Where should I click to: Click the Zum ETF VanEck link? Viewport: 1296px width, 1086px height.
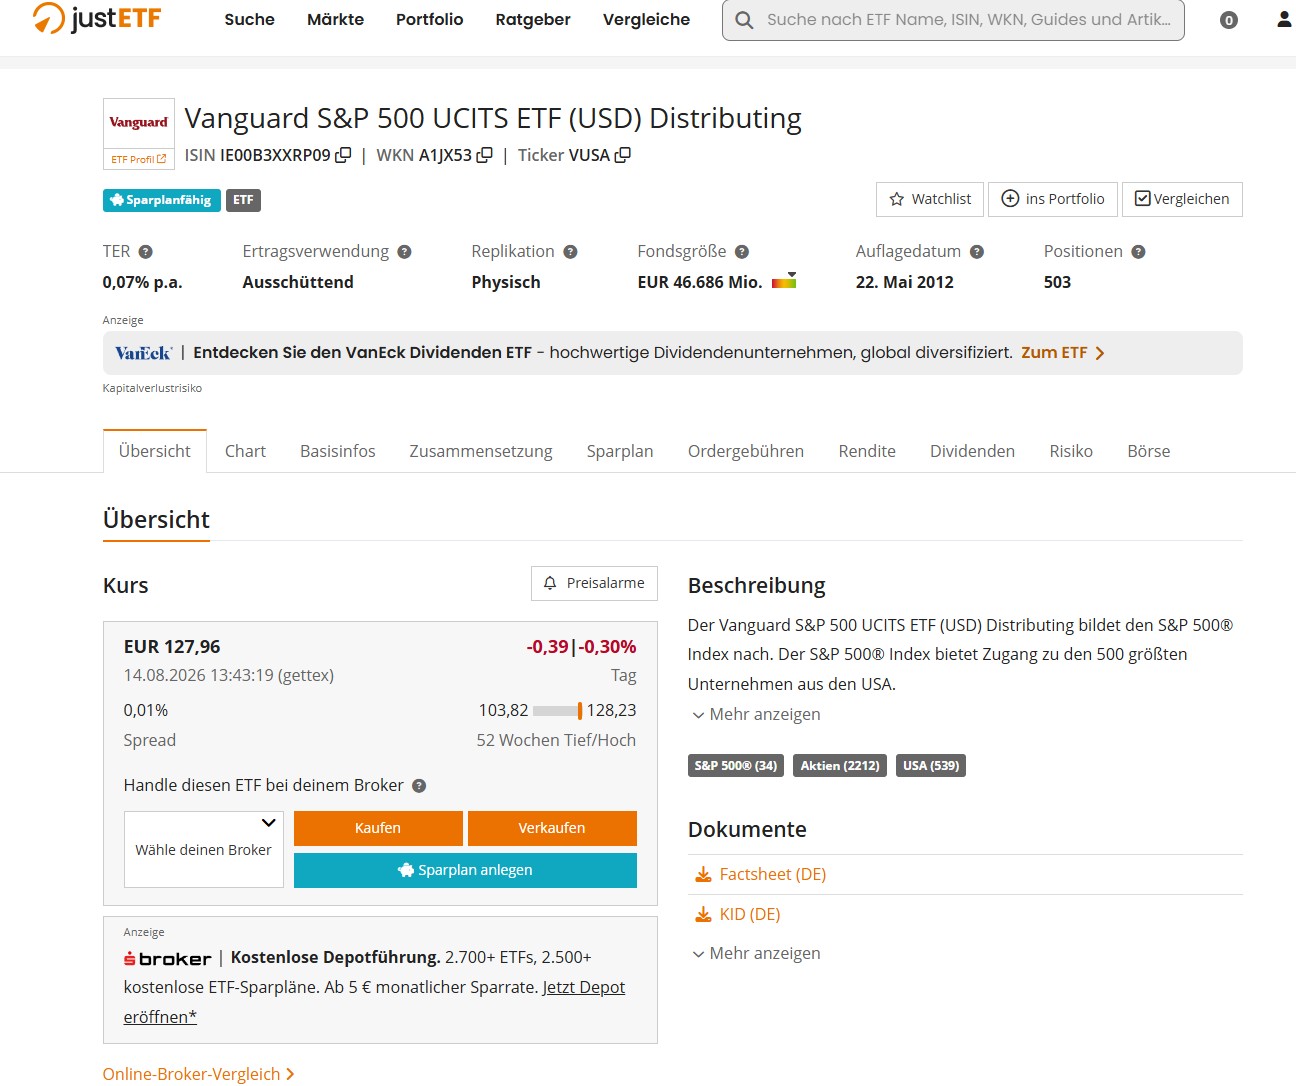1062,353
